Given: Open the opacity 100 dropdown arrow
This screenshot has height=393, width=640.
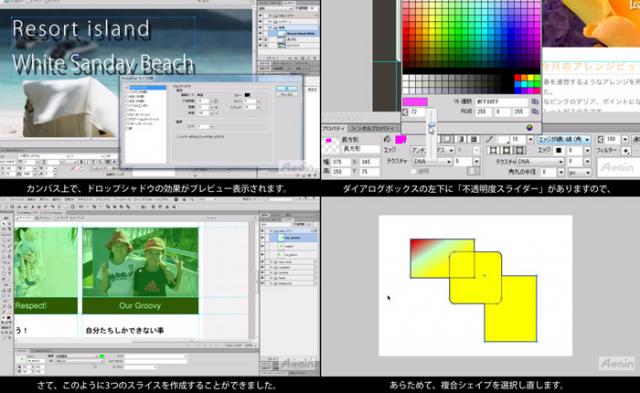Looking at the screenshot, I should pos(624,140).
